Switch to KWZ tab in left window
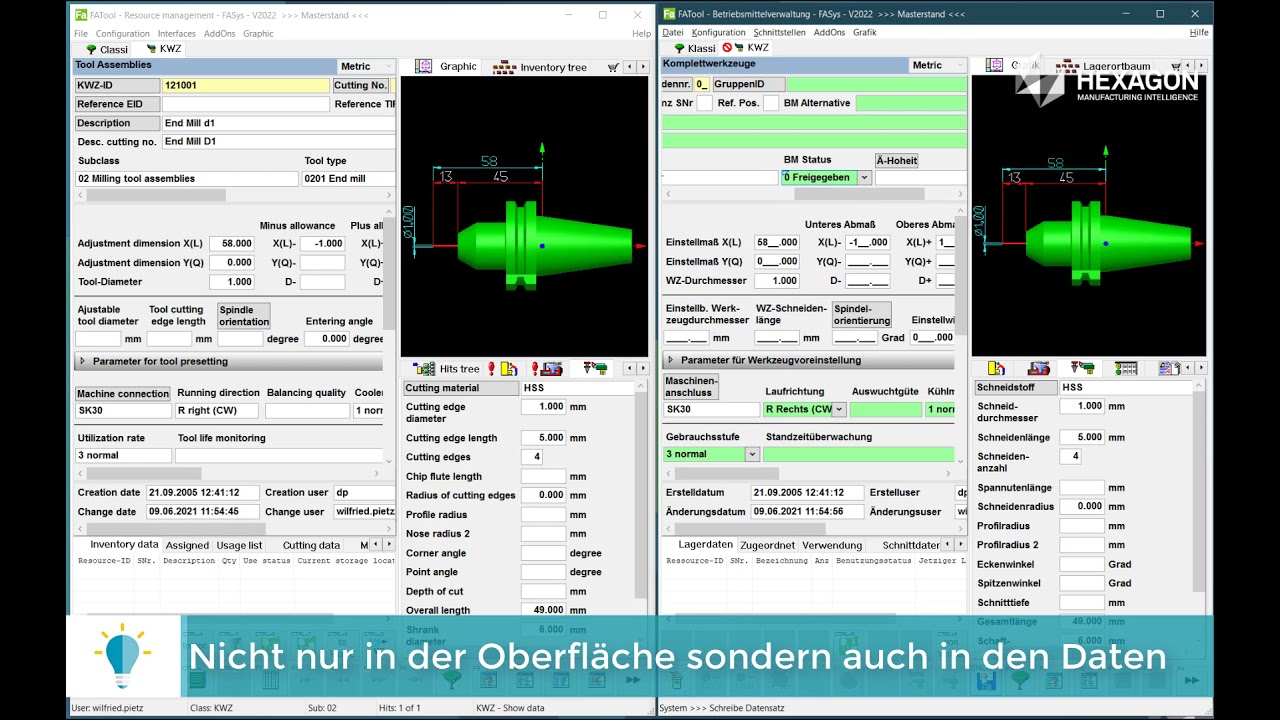This screenshot has width=1280, height=720. pyautogui.click(x=164, y=48)
